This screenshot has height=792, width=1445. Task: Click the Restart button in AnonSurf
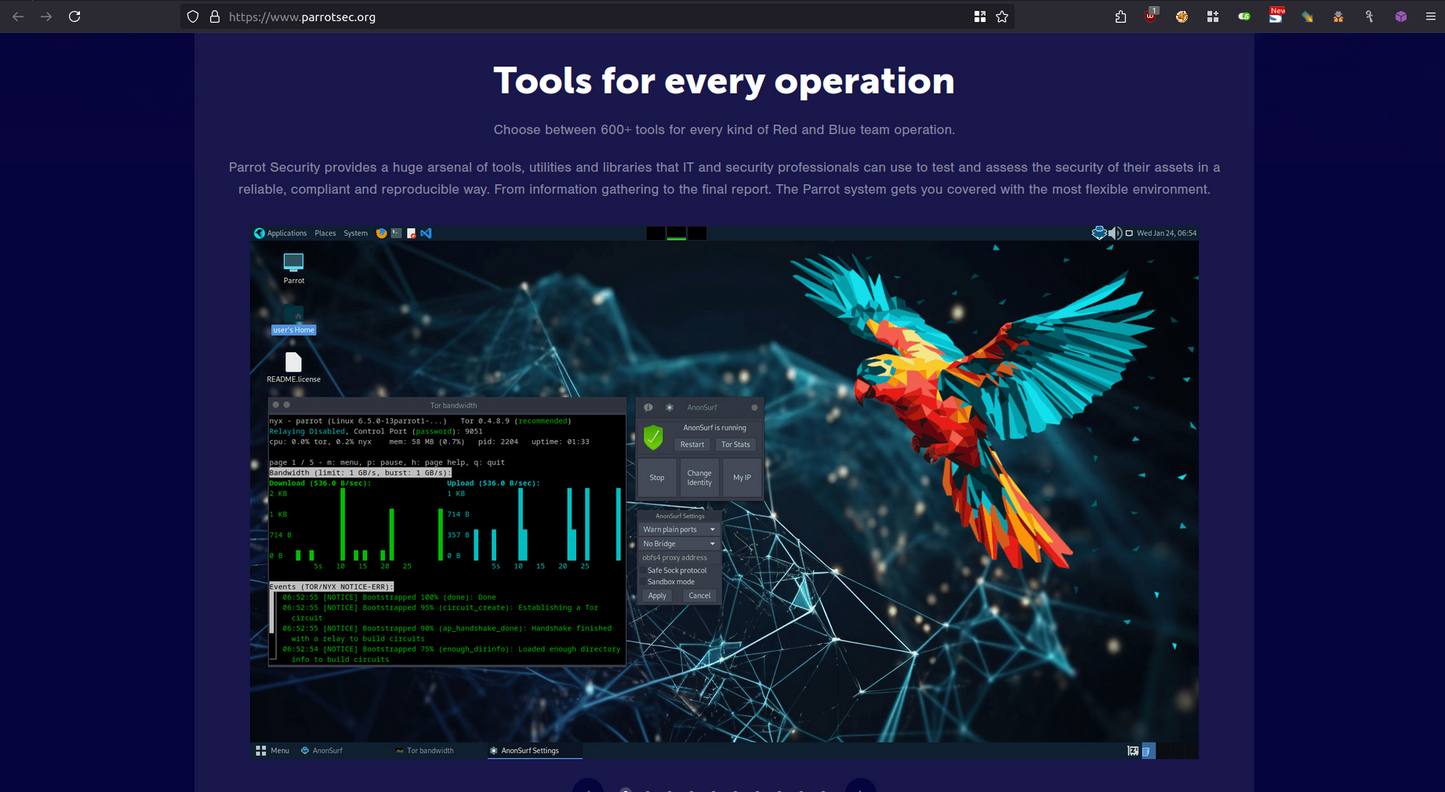point(692,444)
